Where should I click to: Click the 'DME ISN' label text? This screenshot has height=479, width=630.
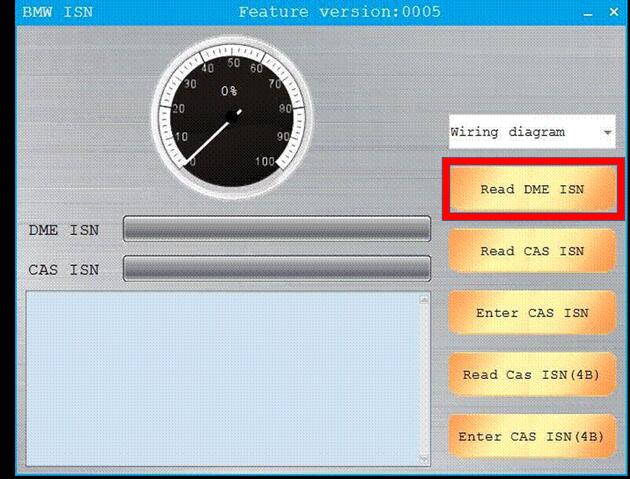[x=64, y=230]
